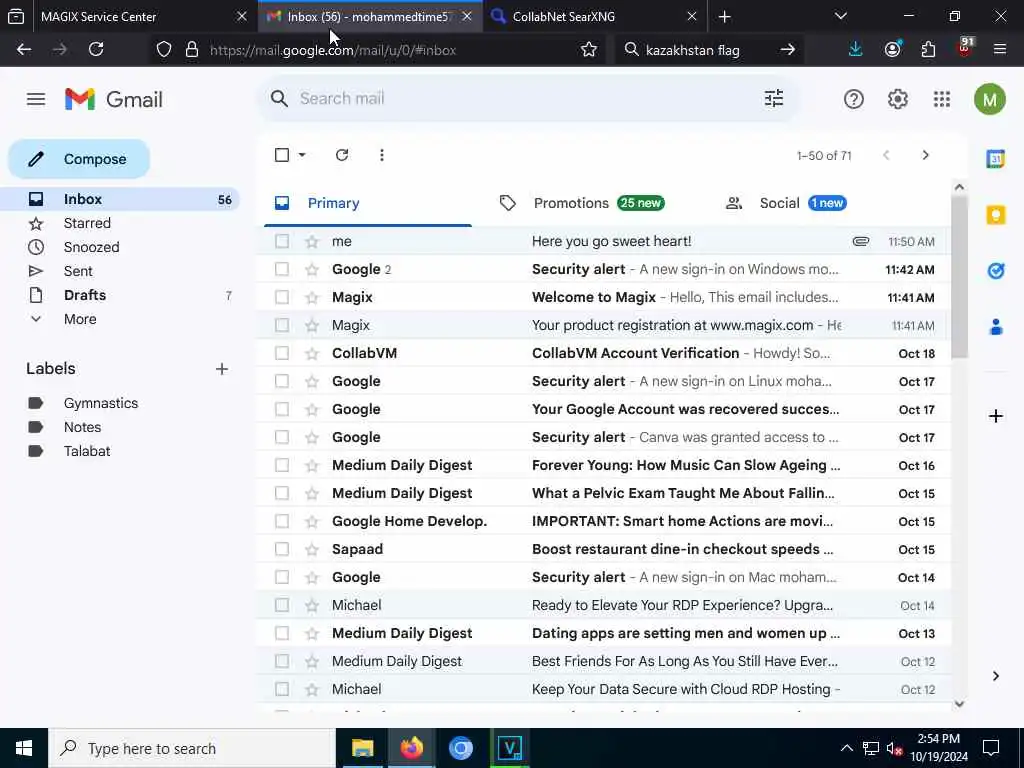Bookmark this page star icon
This screenshot has width=1024, height=768.
click(x=588, y=50)
